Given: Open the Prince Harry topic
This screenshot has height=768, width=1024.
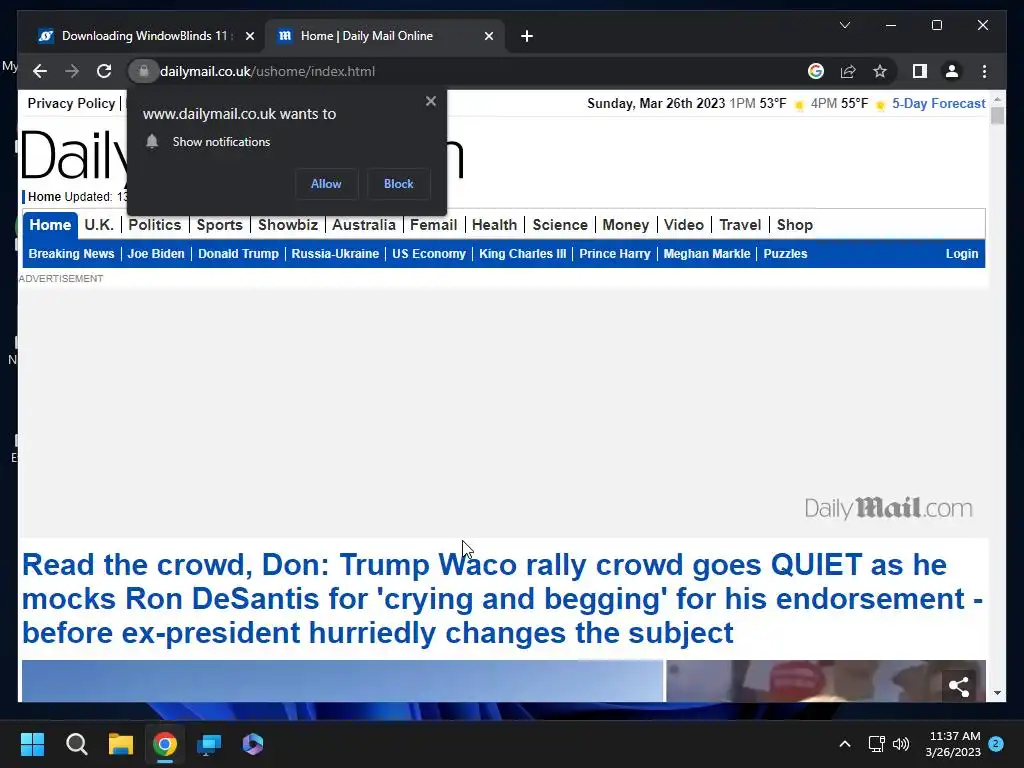Looking at the screenshot, I should [615, 253].
